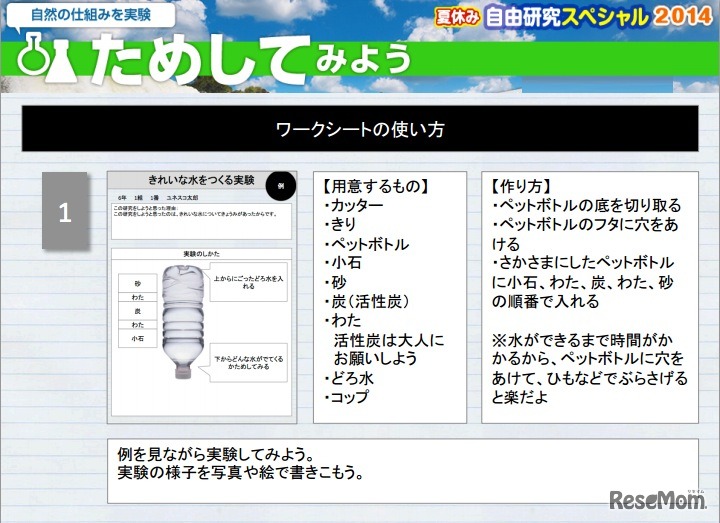720x523 pixels.
Task: Click the ためしてみよう title
Action: tap(250, 60)
